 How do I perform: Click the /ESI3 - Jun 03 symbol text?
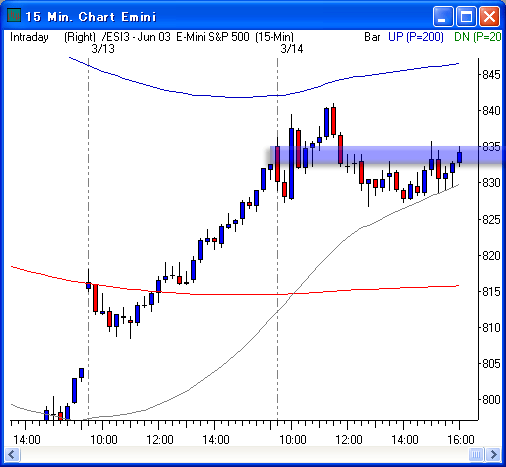tap(136, 37)
